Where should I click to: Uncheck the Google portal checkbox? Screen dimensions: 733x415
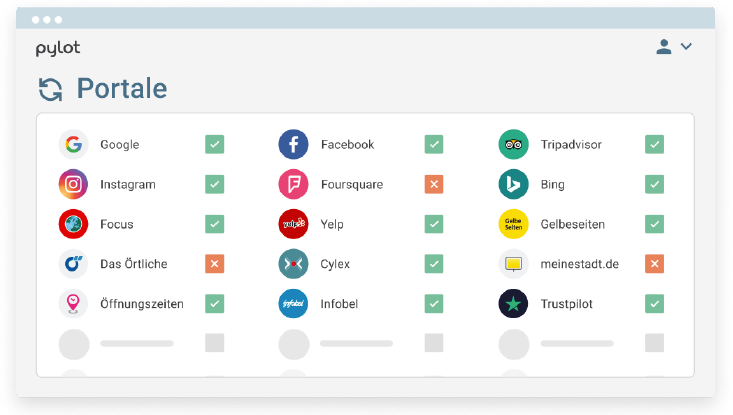point(214,145)
